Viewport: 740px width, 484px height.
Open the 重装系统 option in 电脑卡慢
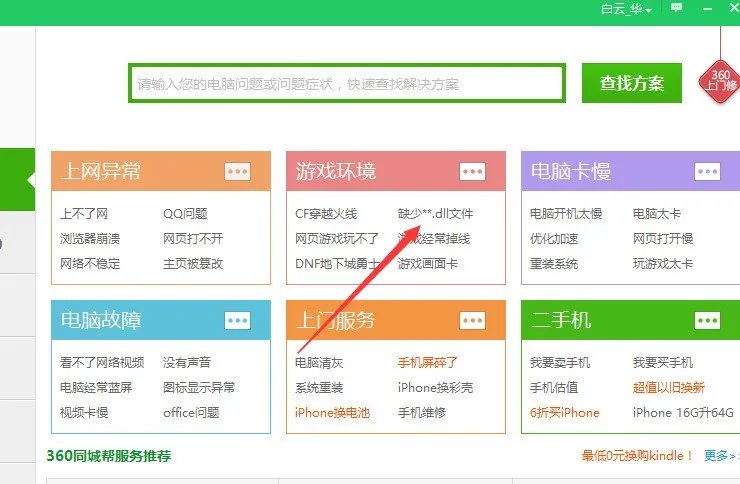point(554,264)
